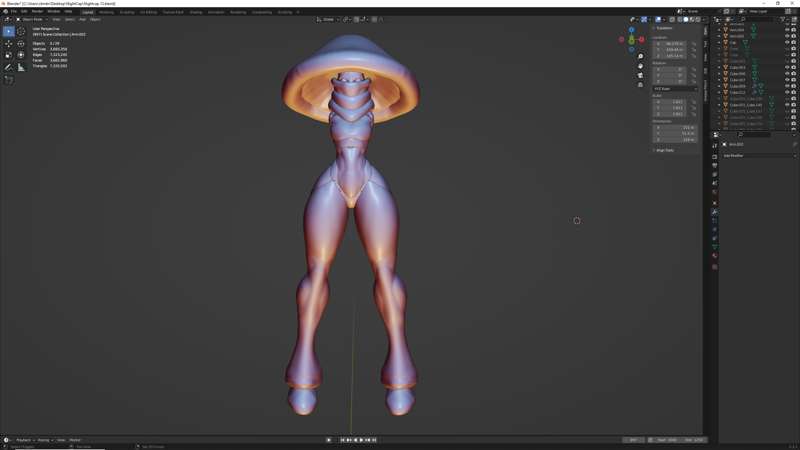Open the Texture properties tab icon
Screen dimensions: 800x450
pyautogui.click(x=715, y=266)
